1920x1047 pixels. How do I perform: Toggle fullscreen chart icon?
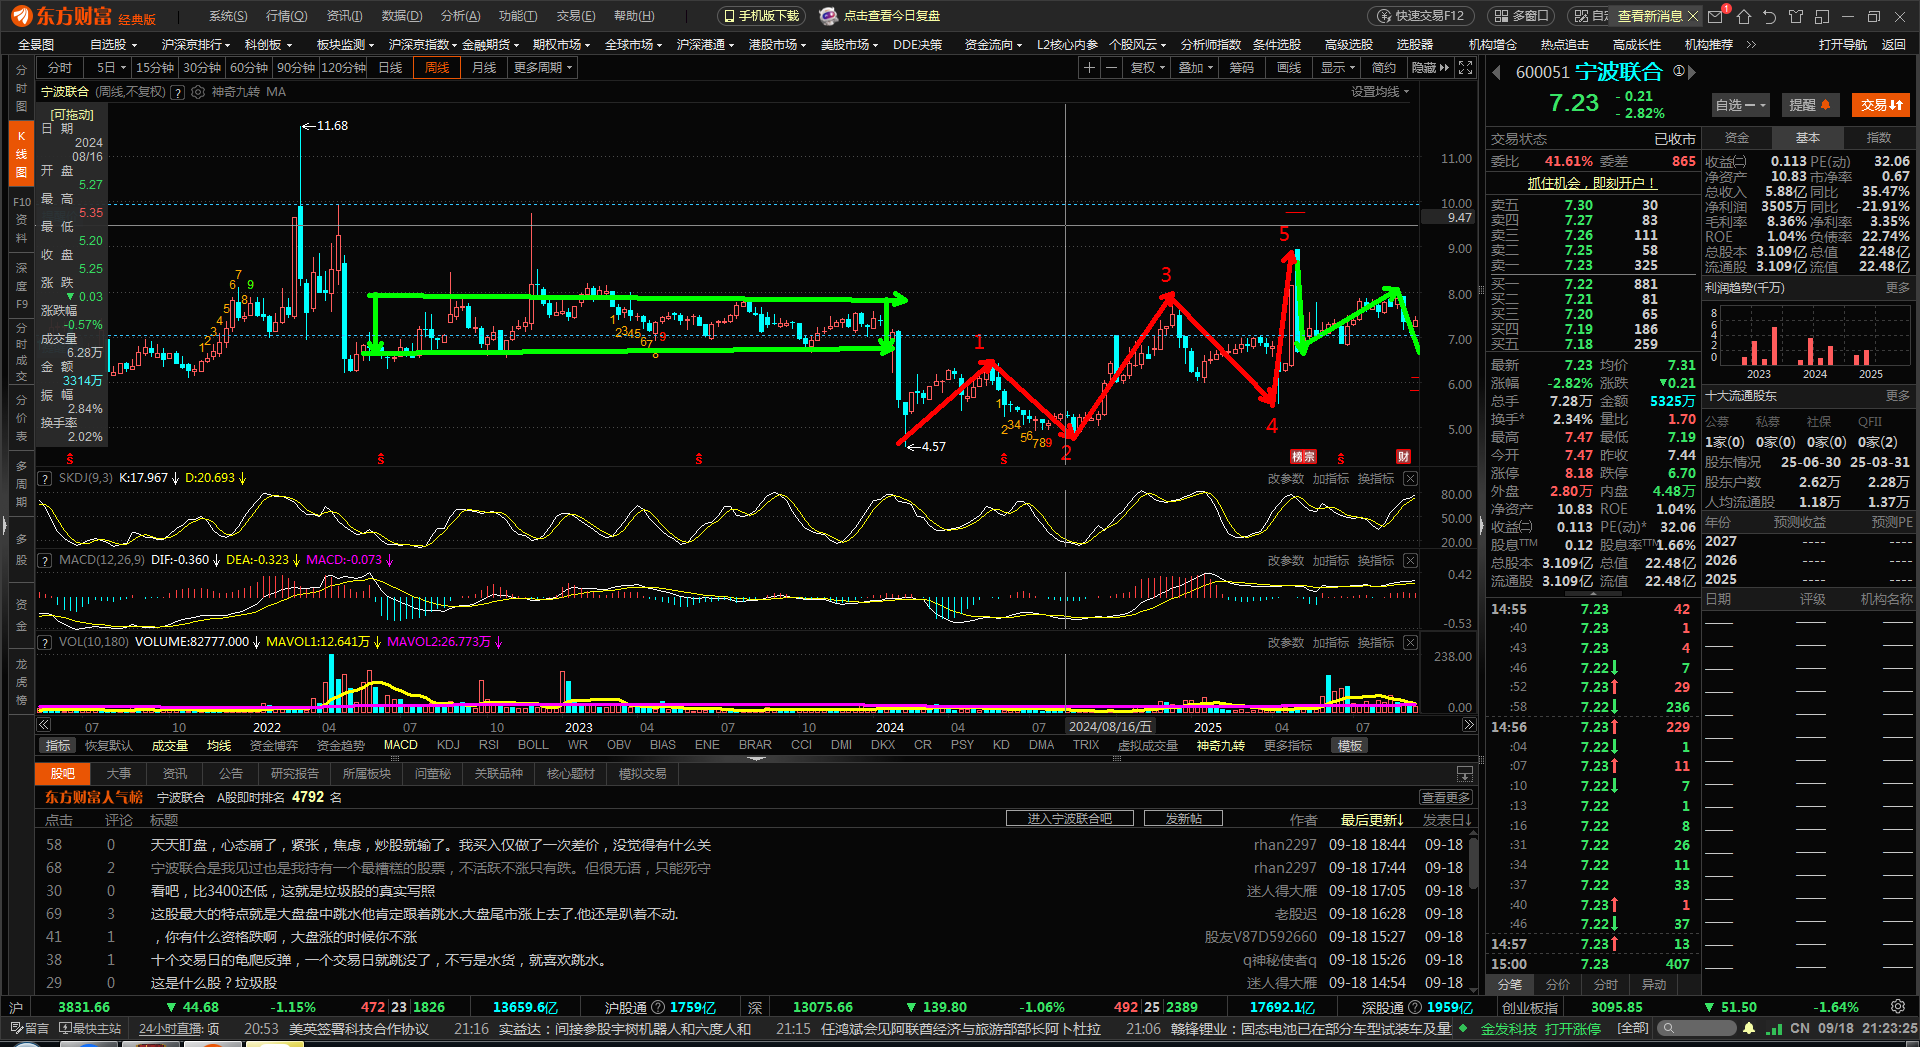coord(1465,67)
